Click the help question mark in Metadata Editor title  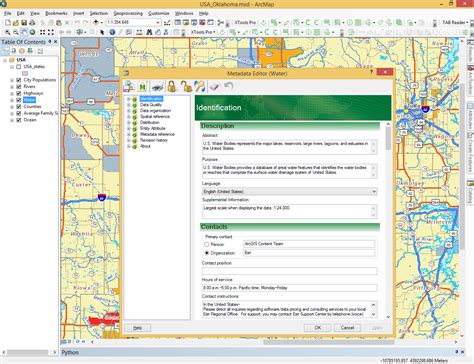[371, 72]
